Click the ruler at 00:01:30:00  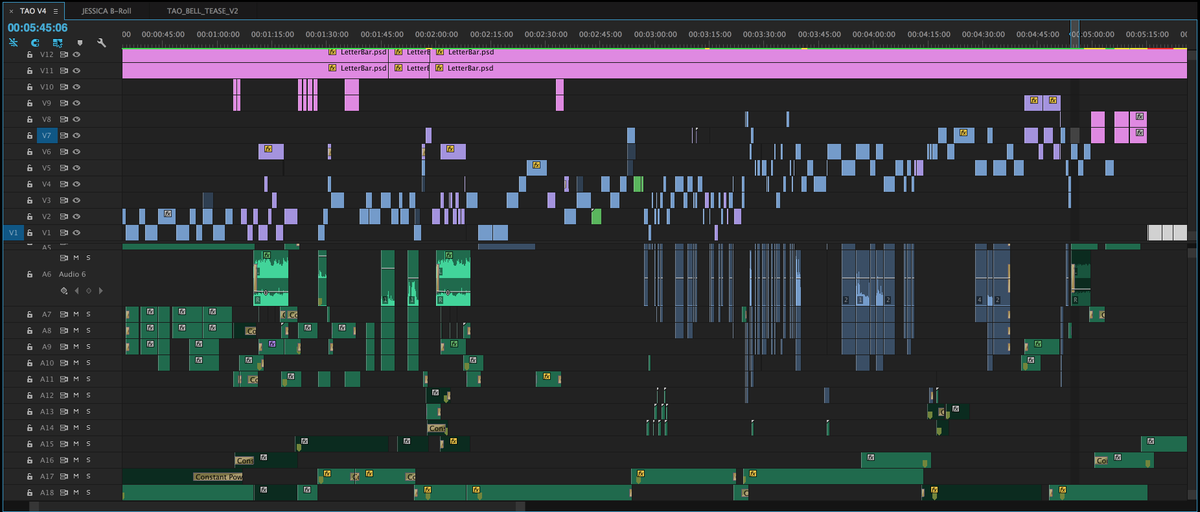click(x=327, y=33)
